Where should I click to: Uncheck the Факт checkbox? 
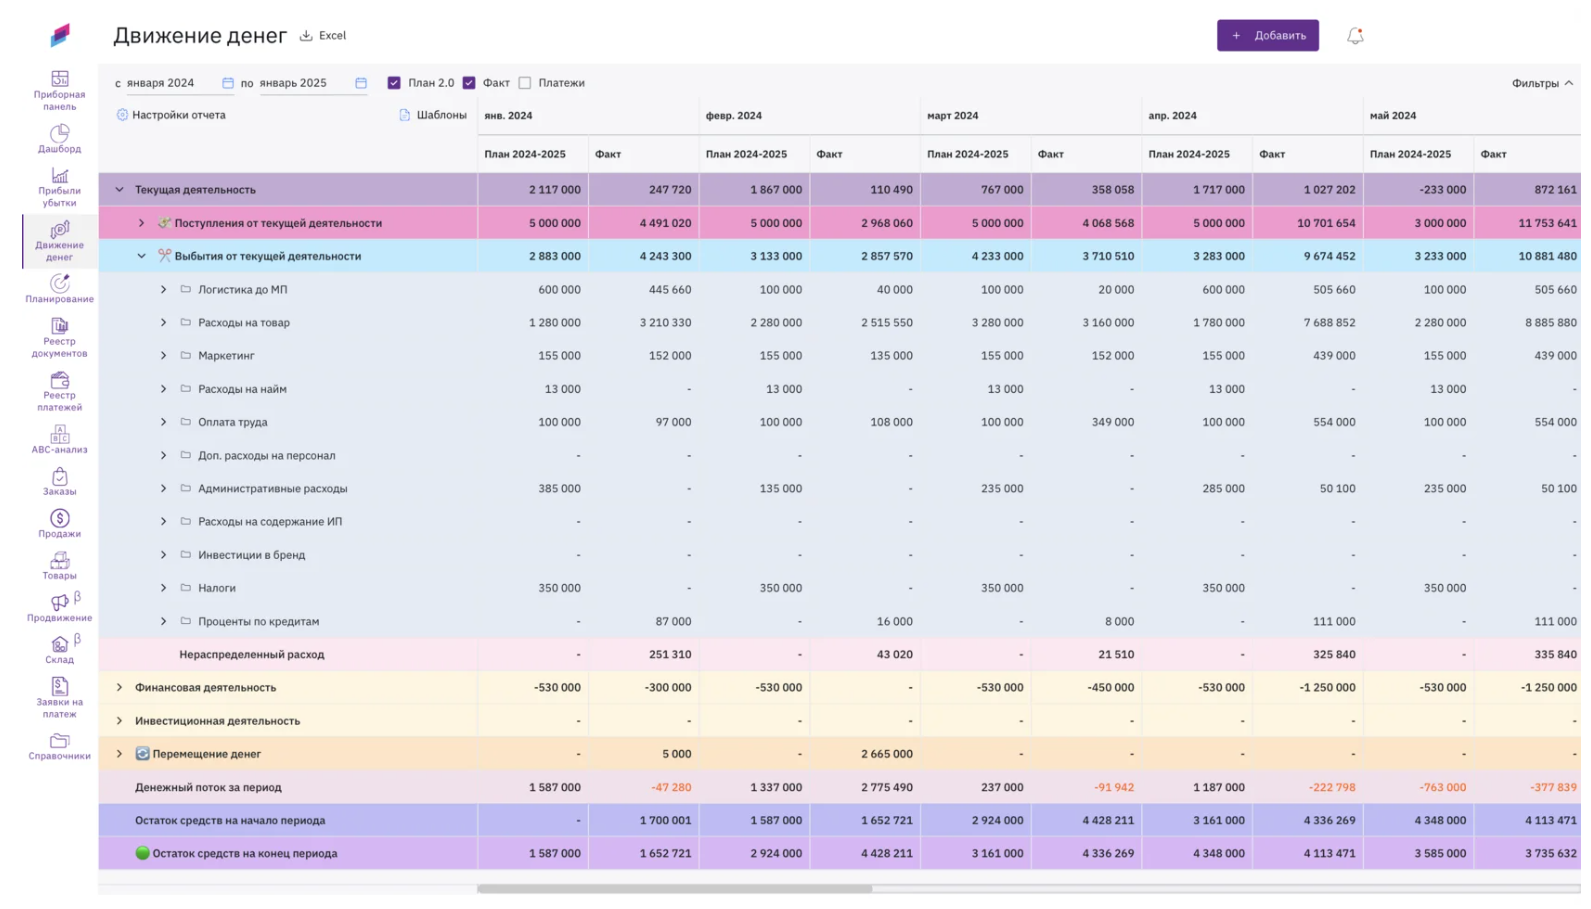click(469, 83)
